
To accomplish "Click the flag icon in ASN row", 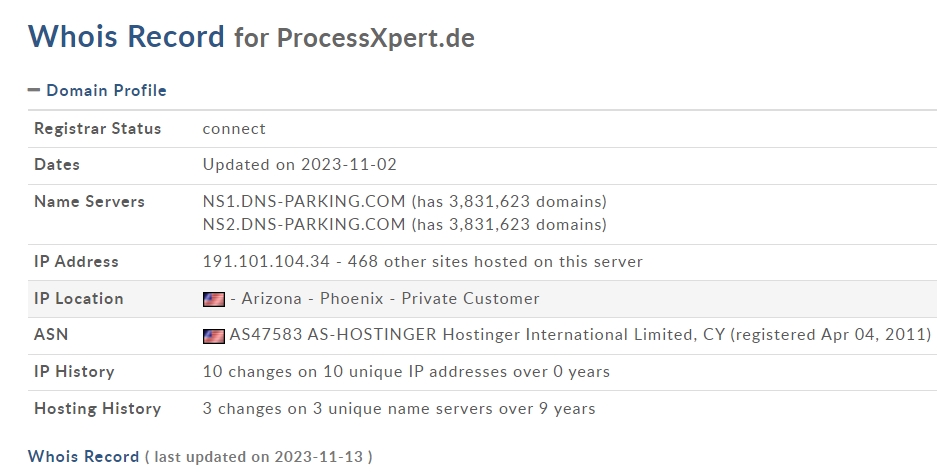I will pos(214,336).
